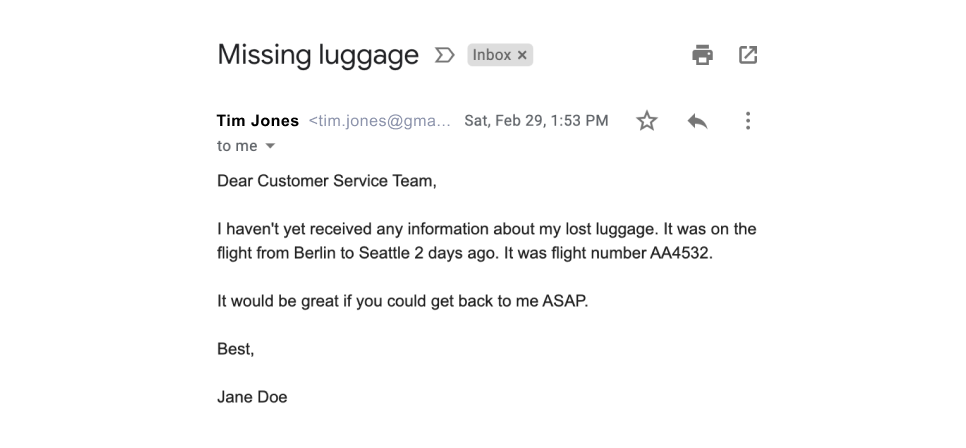The image size is (966, 448).
Task: Click the sentence ending with ASAP
Action: coord(402,301)
